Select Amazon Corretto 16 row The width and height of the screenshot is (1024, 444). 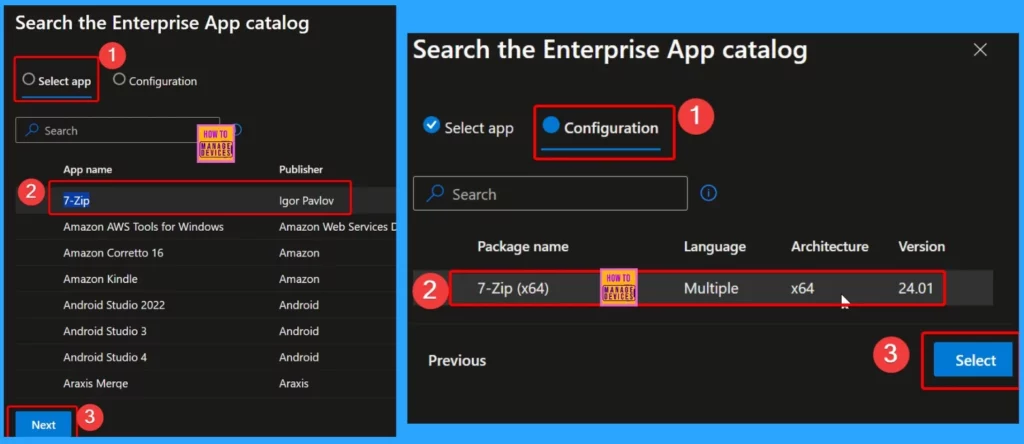click(206, 253)
